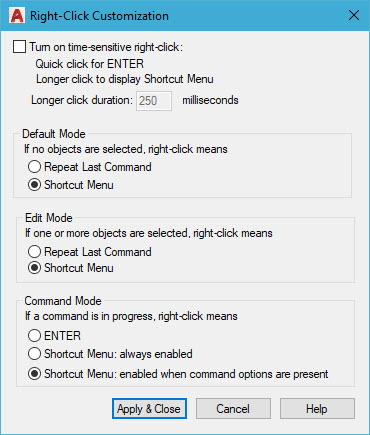Click the Default Mode group label
This screenshot has height=435, width=370.
(54, 134)
